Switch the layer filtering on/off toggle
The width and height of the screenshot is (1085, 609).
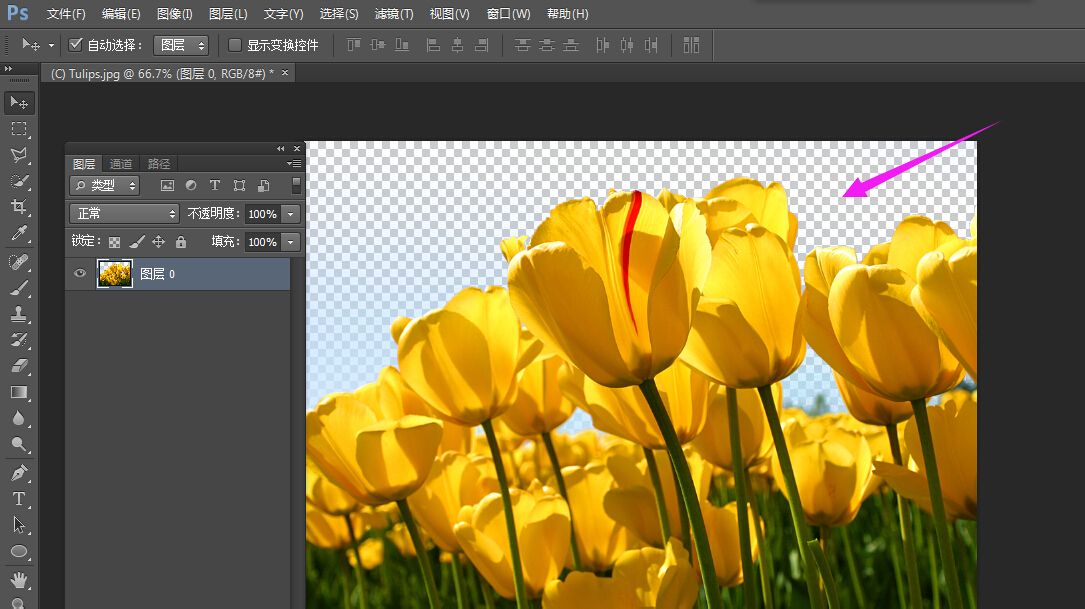[x=296, y=185]
